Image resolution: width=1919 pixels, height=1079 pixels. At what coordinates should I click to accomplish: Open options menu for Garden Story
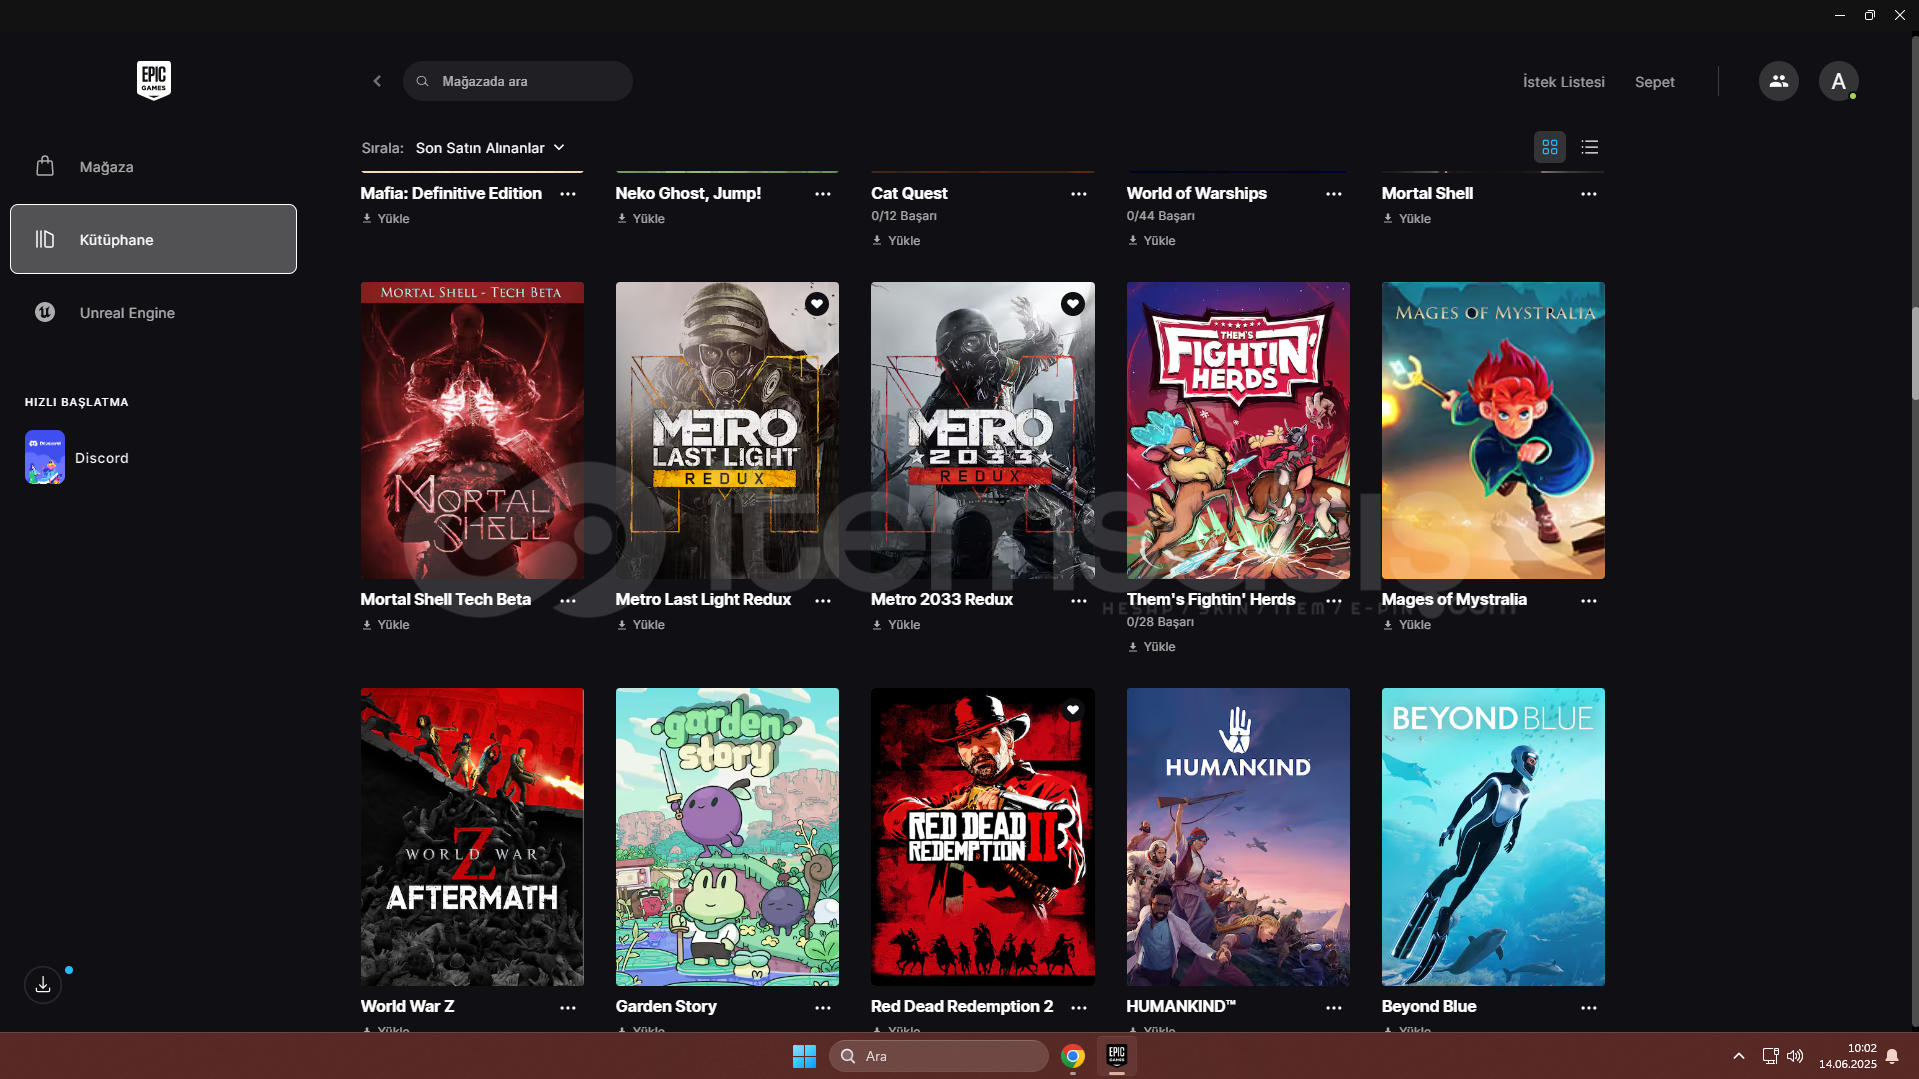823,1008
